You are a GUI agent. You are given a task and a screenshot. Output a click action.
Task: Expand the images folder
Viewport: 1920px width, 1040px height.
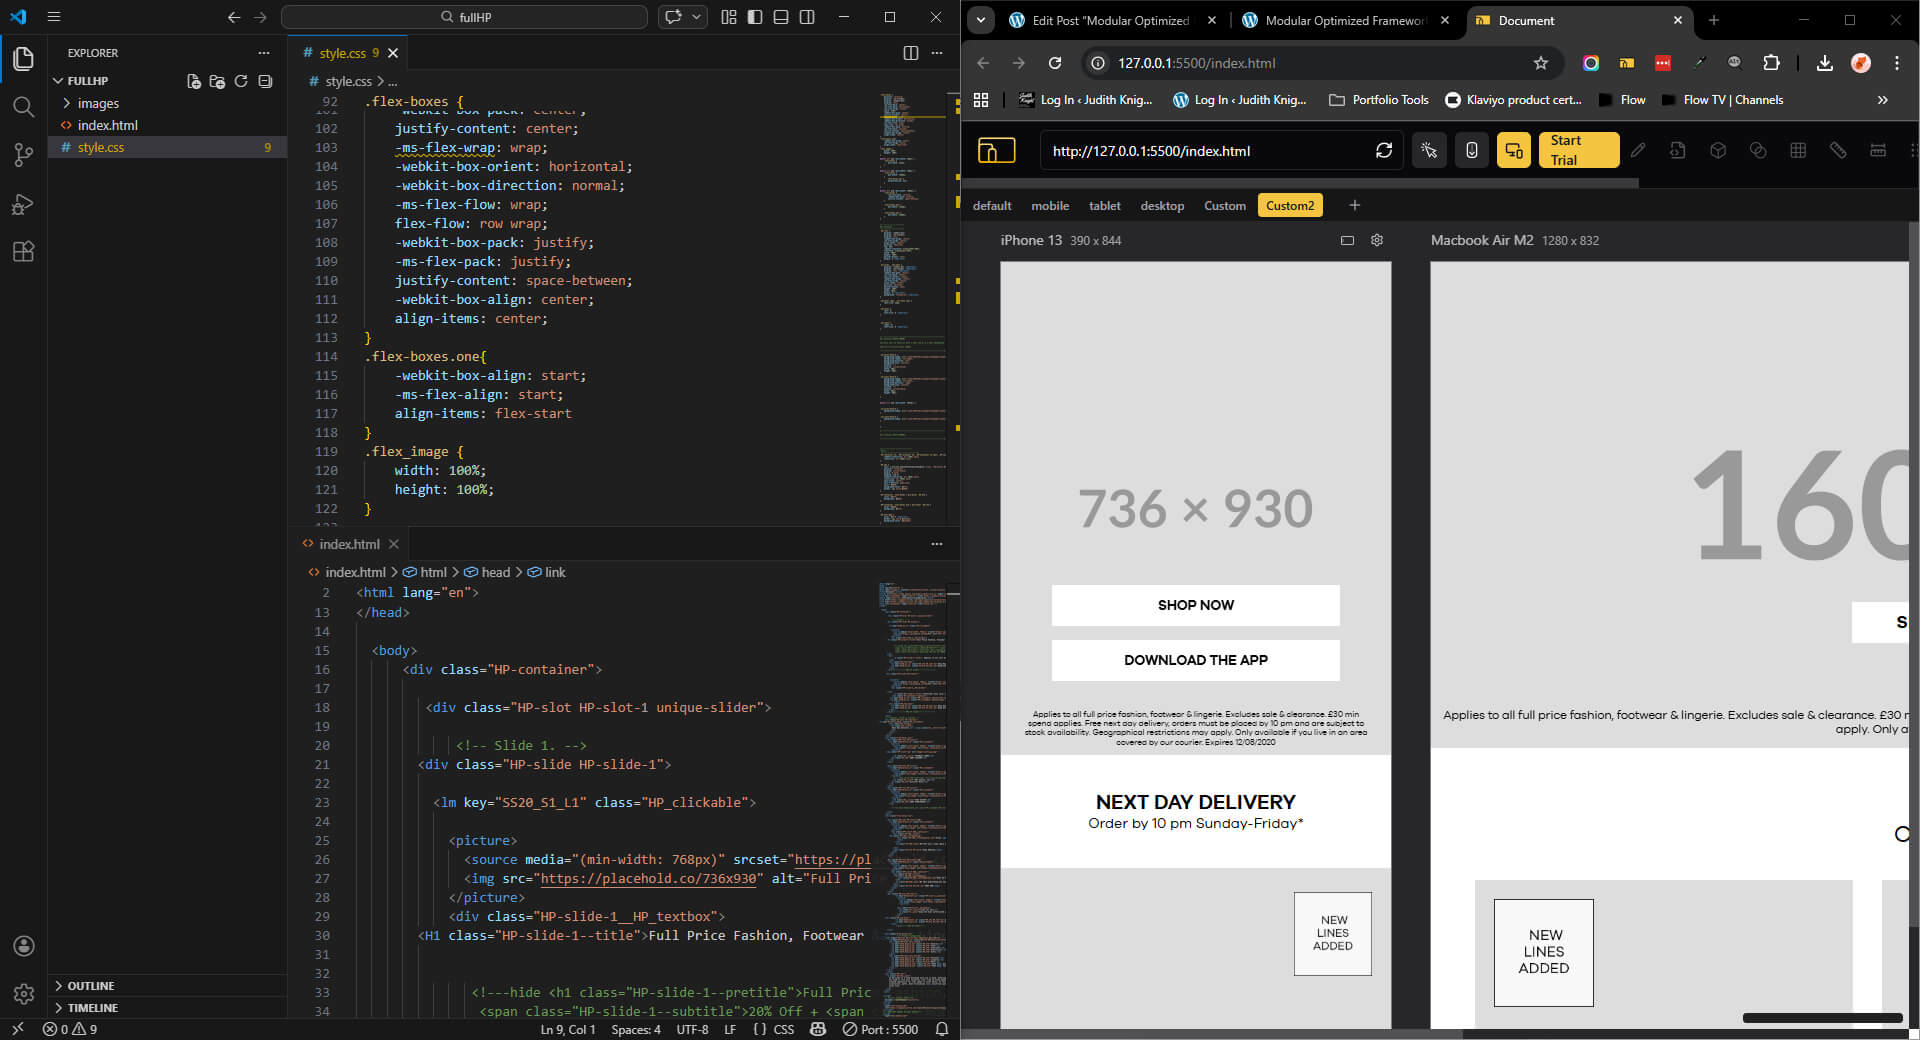(x=98, y=103)
